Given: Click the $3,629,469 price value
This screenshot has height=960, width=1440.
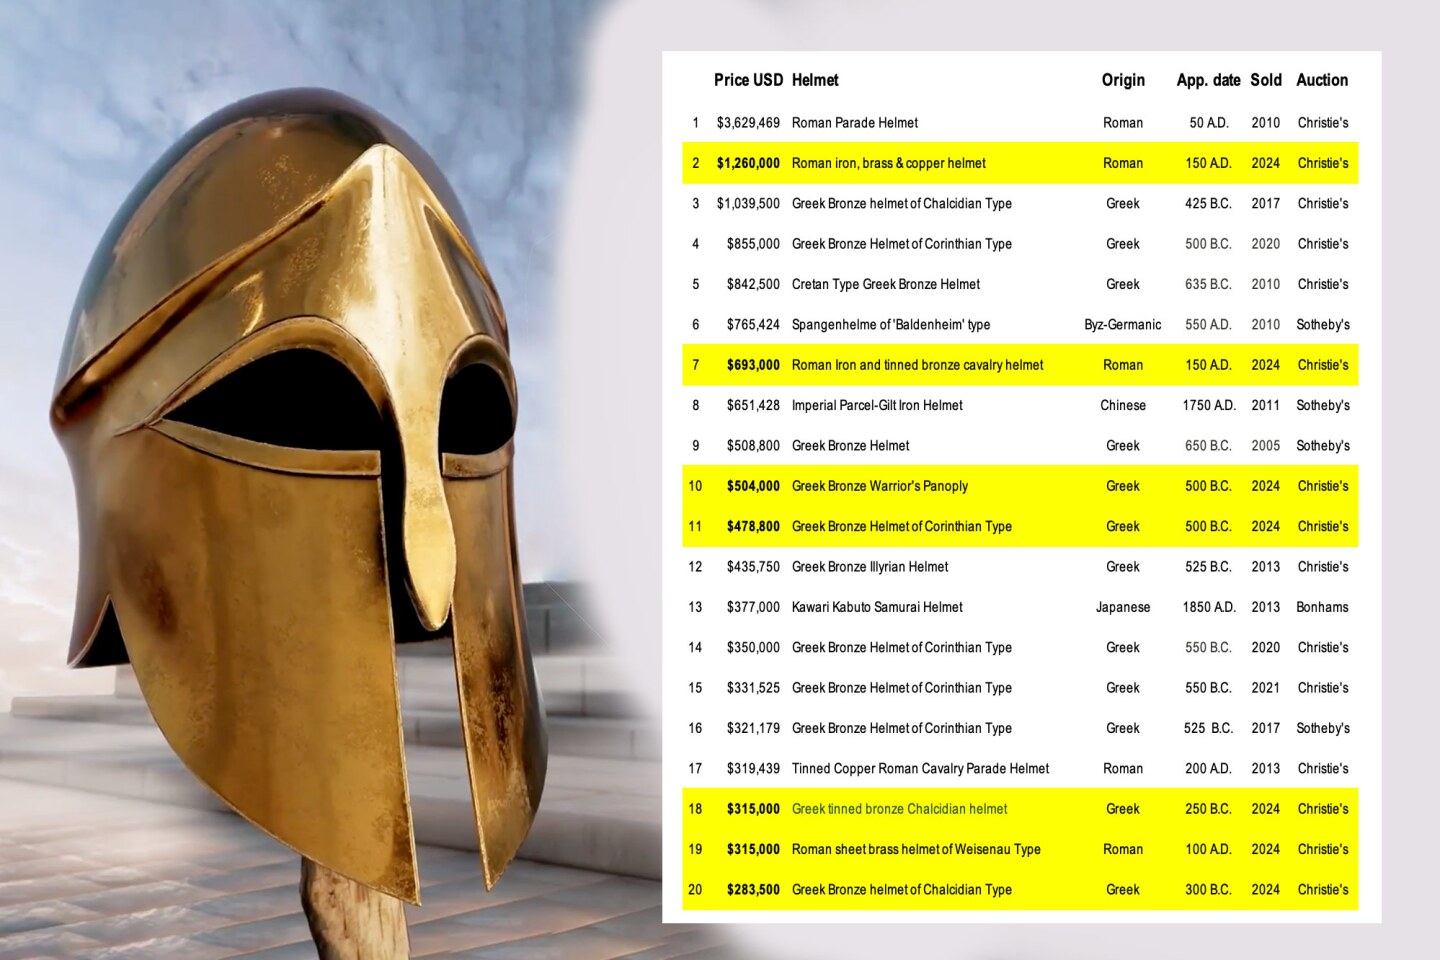Looking at the screenshot, I should [748, 122].
